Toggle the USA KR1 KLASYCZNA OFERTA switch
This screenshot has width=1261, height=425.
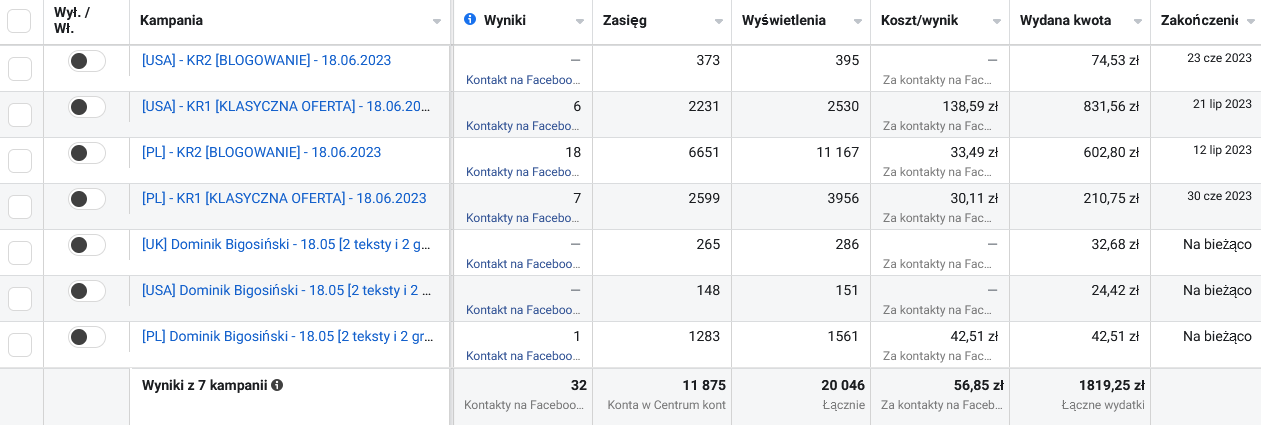tap(86, 107)
